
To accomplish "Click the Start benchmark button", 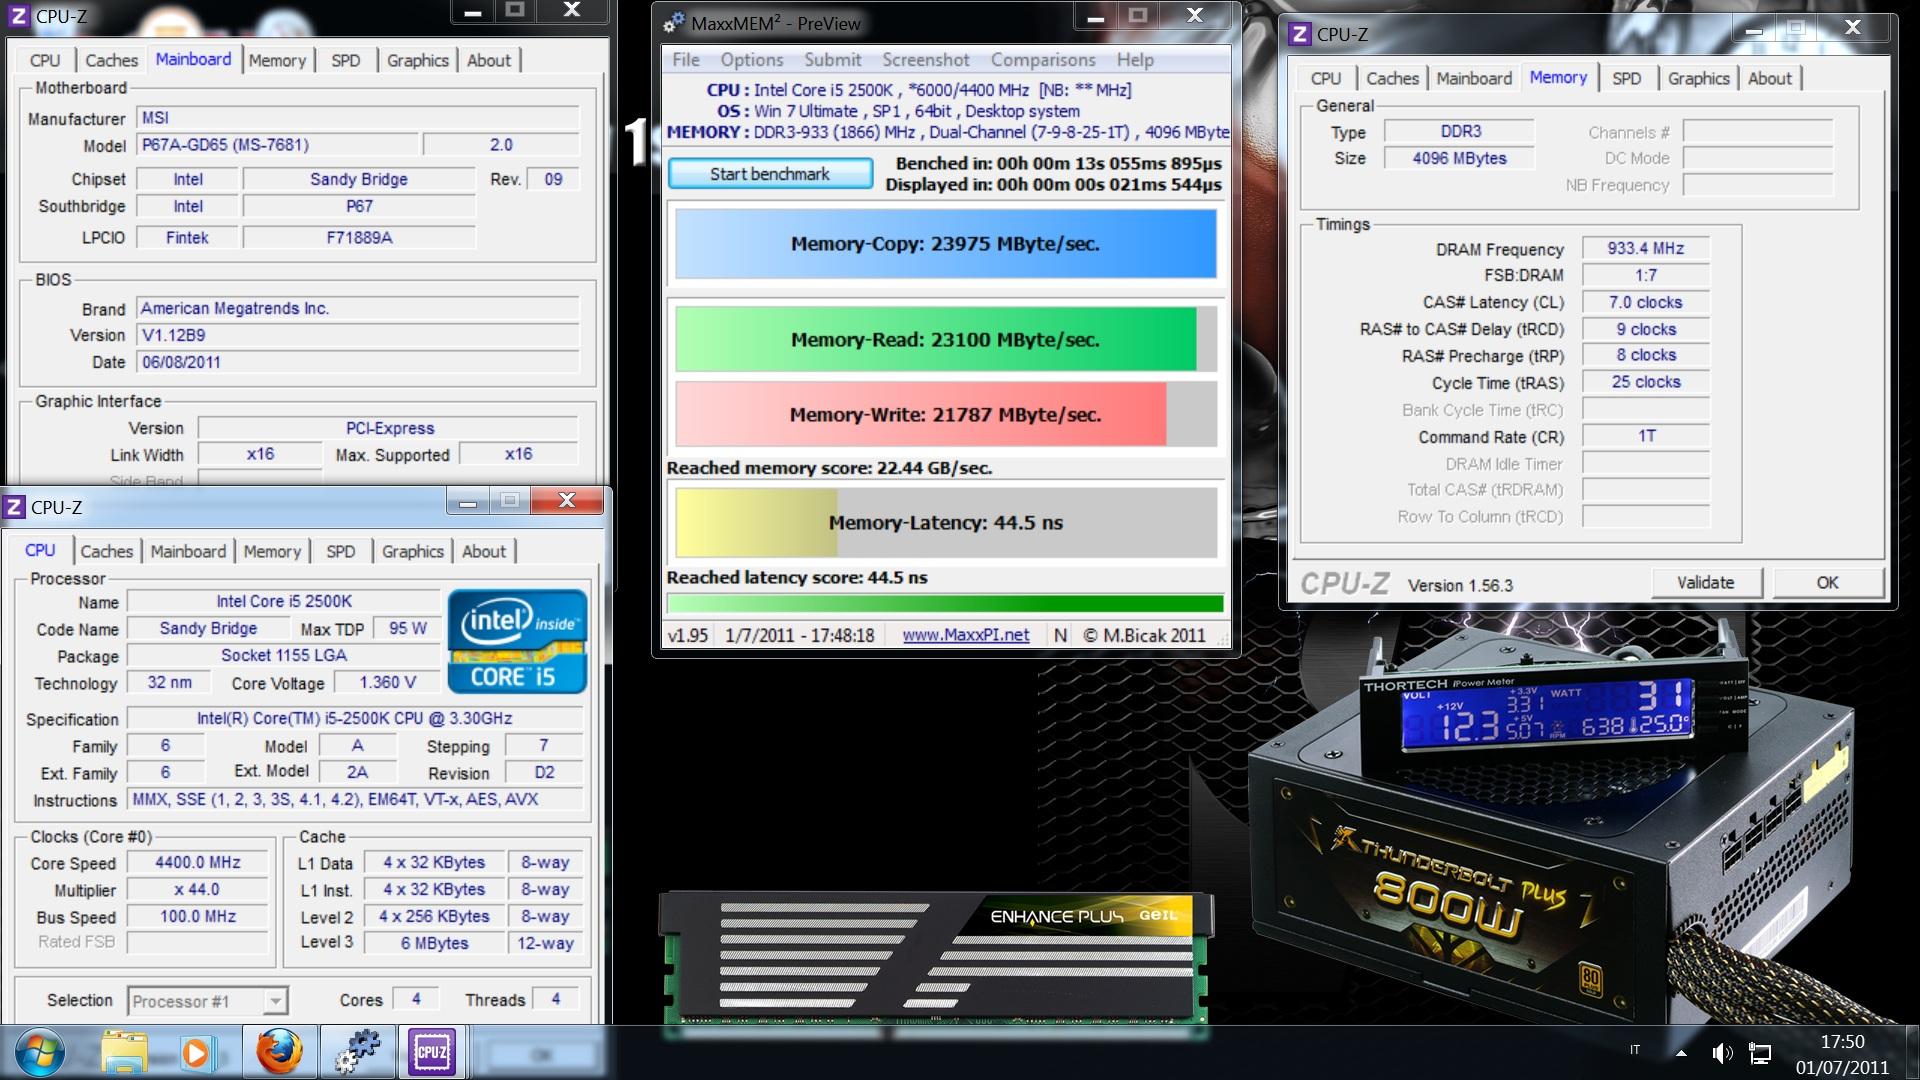I will click(x=770, y=174).
